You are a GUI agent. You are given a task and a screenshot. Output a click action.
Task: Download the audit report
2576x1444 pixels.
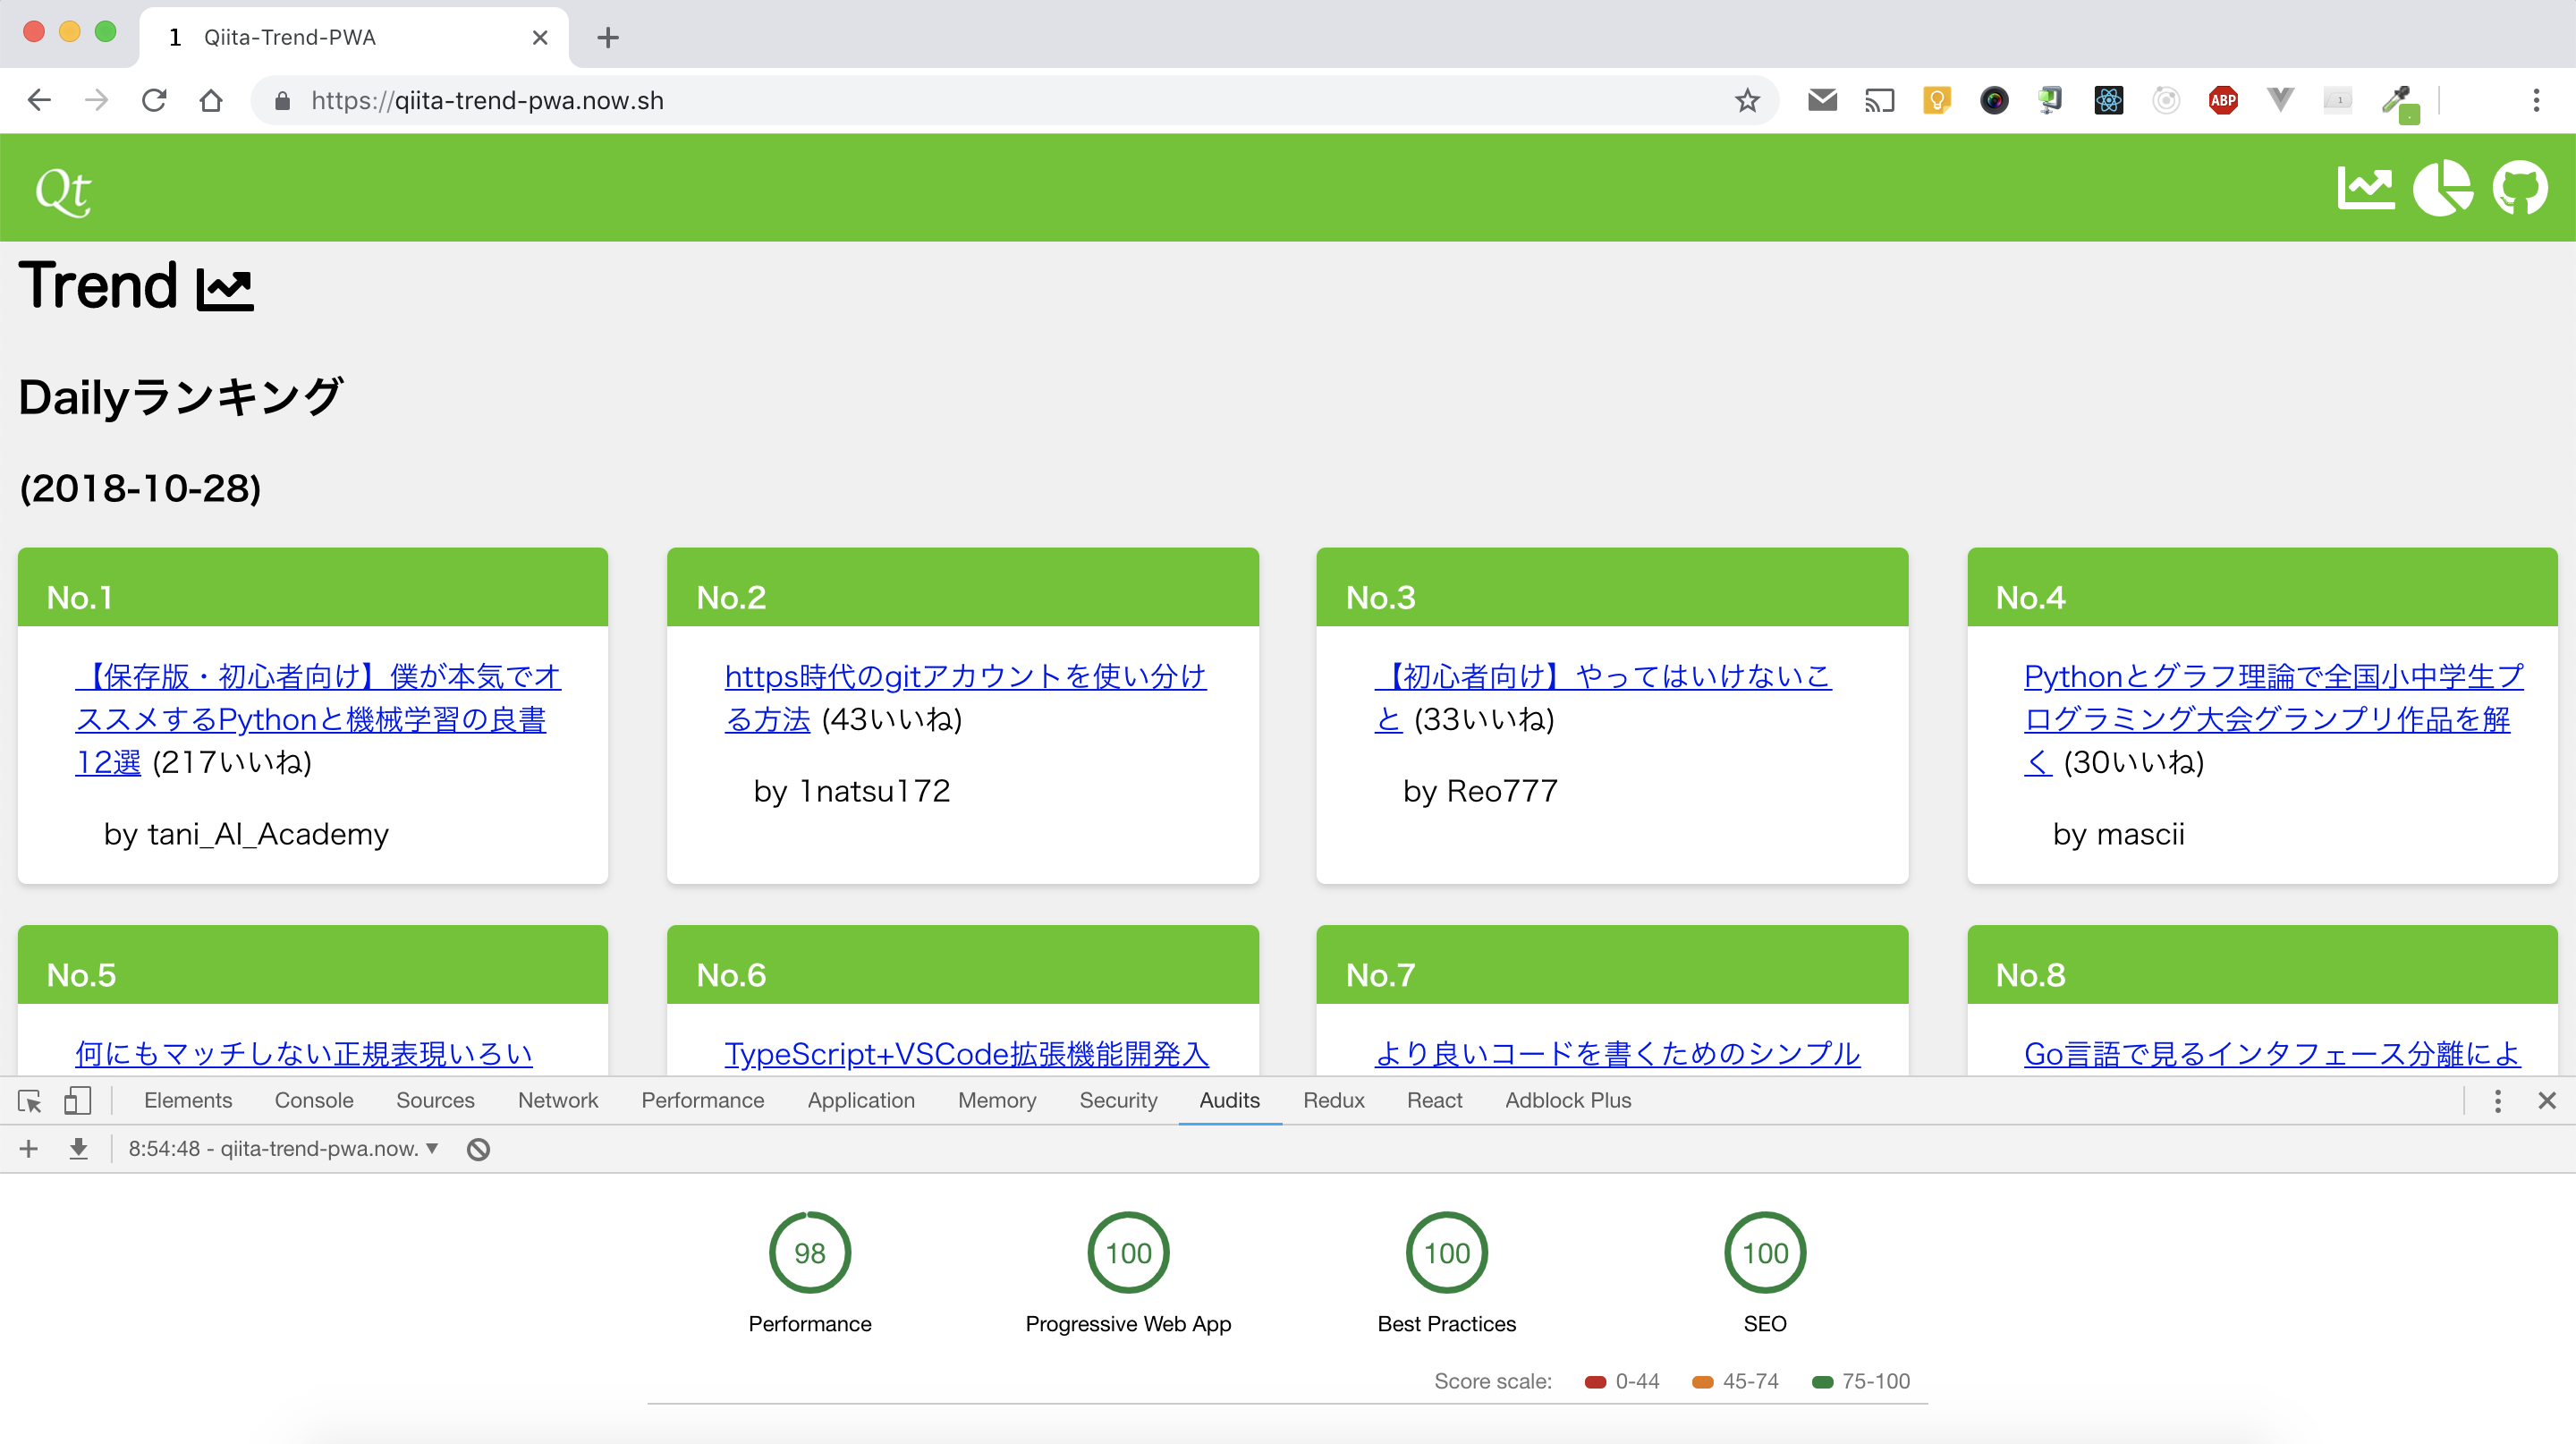tap(78, 1149)
